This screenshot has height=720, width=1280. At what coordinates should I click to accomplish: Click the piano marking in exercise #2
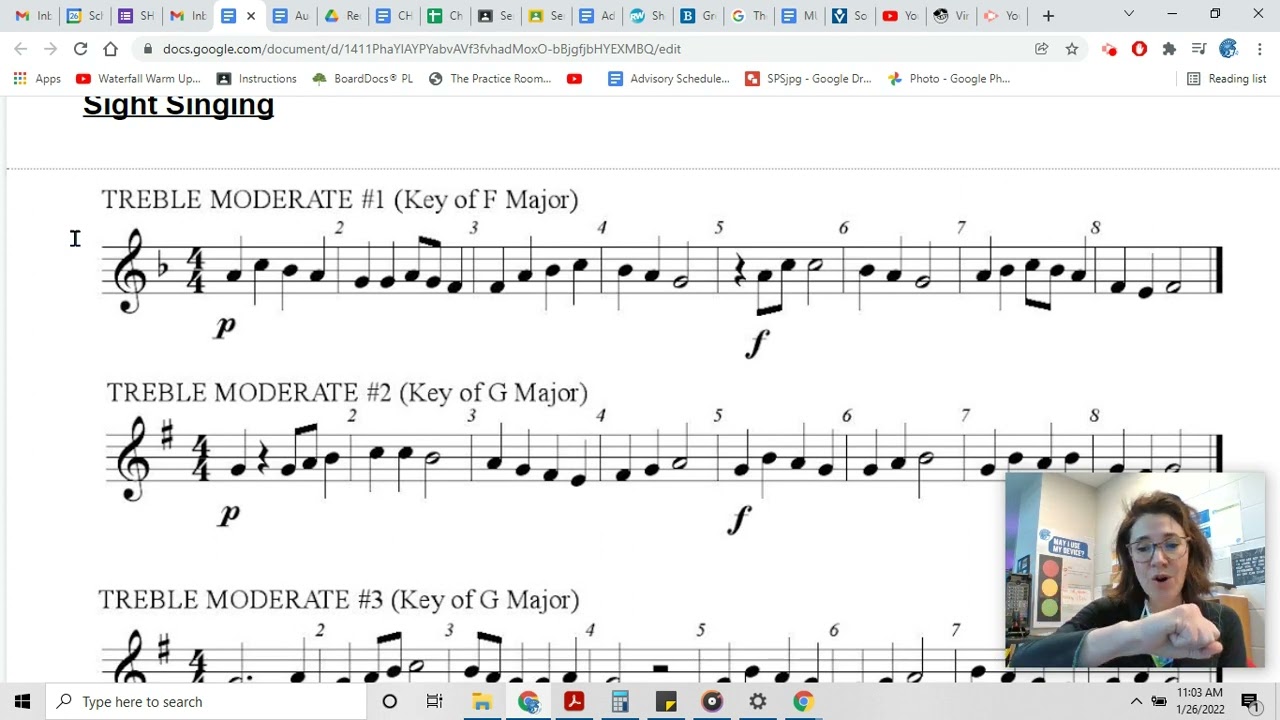(x=228, y=514)
